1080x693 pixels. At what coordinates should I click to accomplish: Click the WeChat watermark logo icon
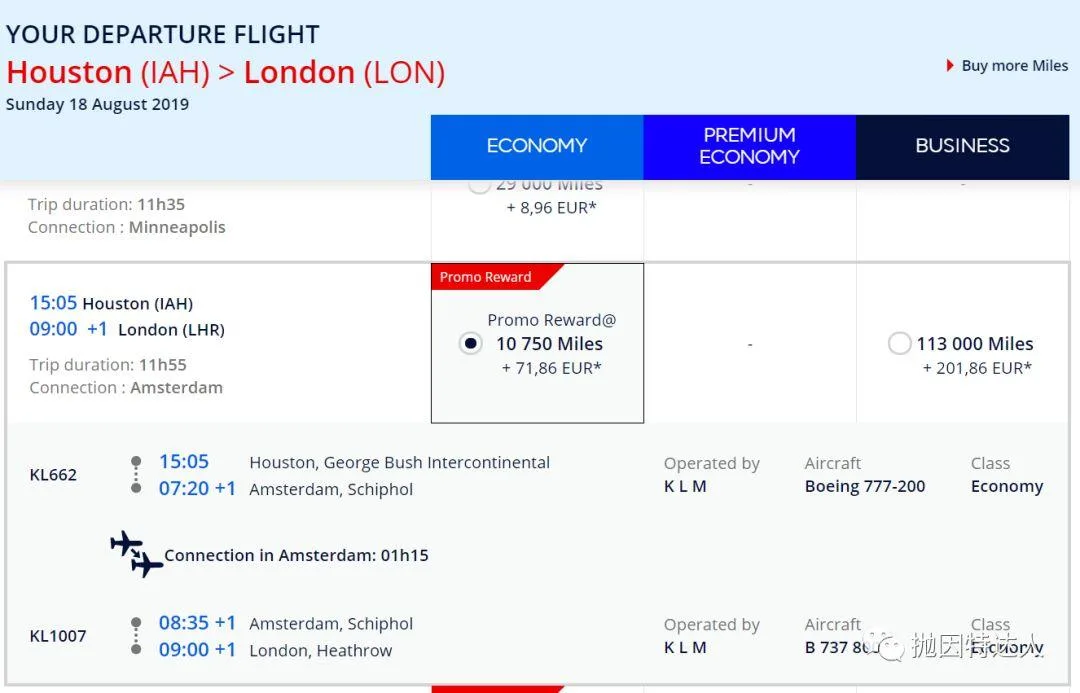coord(885,645)
